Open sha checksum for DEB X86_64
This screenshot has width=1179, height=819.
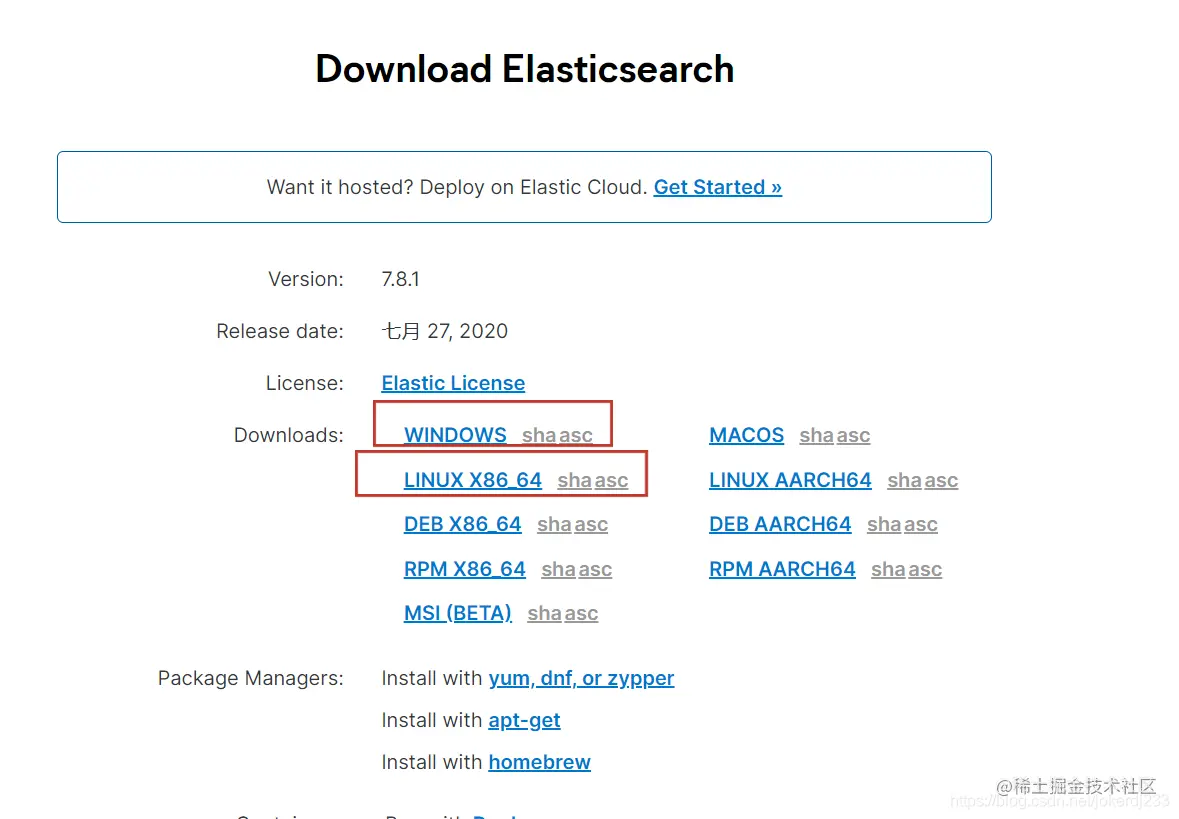(x=554, y=524)
